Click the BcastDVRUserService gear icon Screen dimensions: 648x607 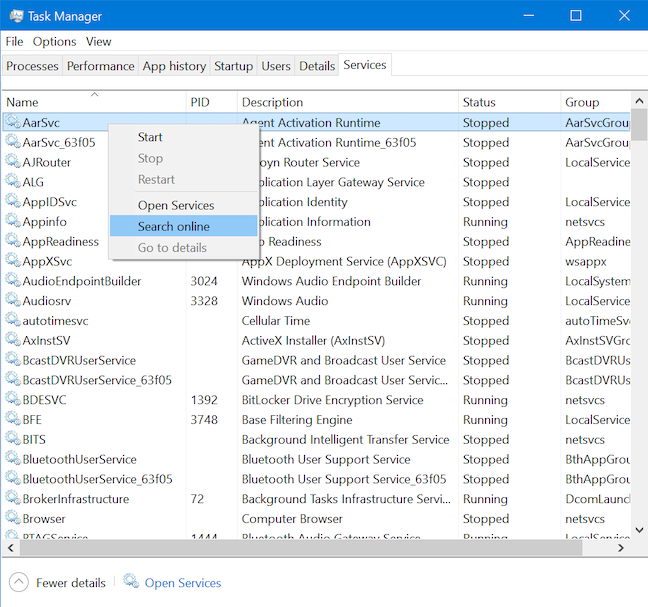point(13,360)
